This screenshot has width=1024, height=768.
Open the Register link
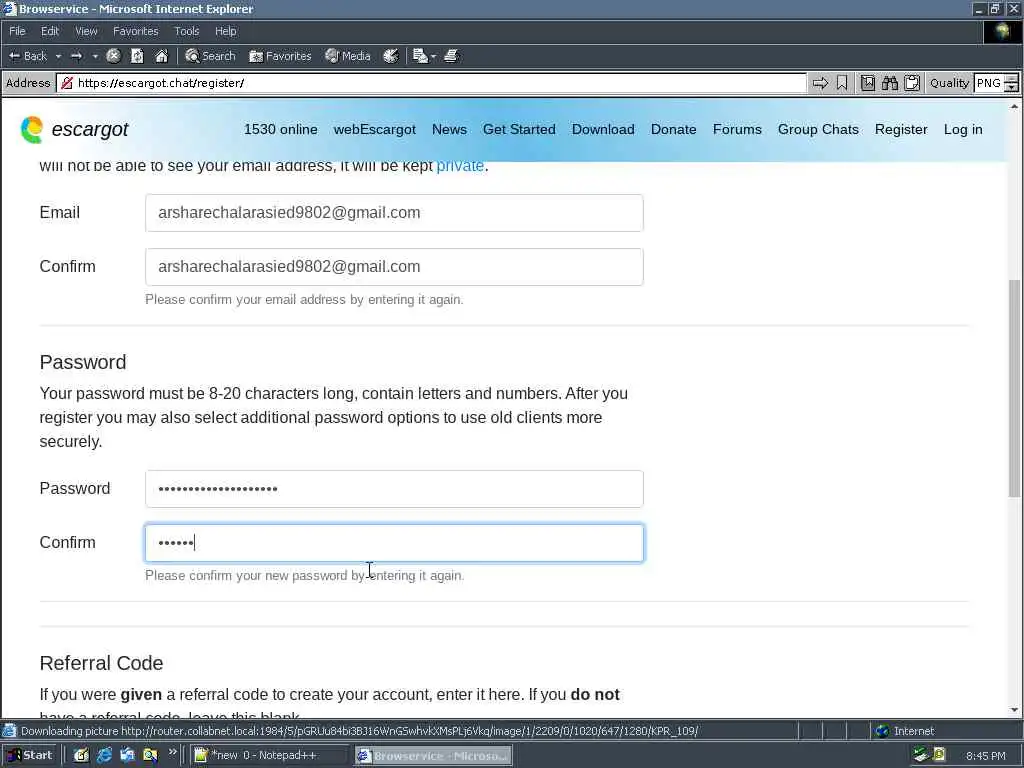pos(901,129)
